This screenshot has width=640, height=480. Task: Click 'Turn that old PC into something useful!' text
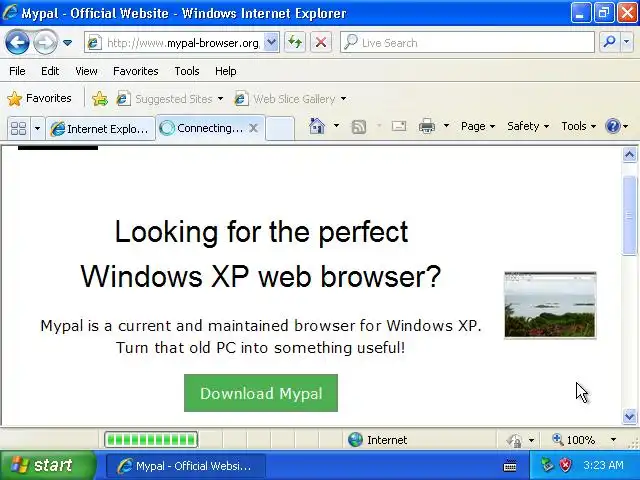click(260, 348)
